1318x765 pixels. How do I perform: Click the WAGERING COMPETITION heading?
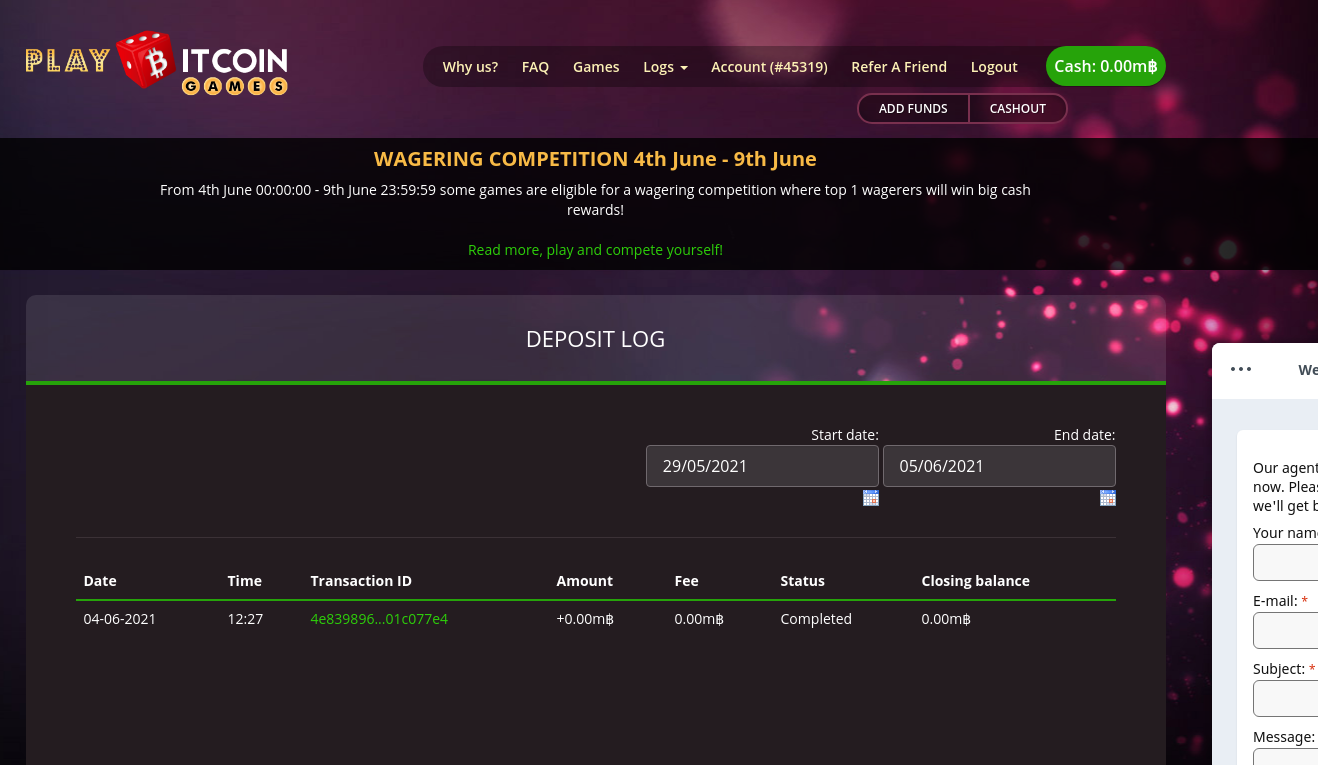[595, 159]
